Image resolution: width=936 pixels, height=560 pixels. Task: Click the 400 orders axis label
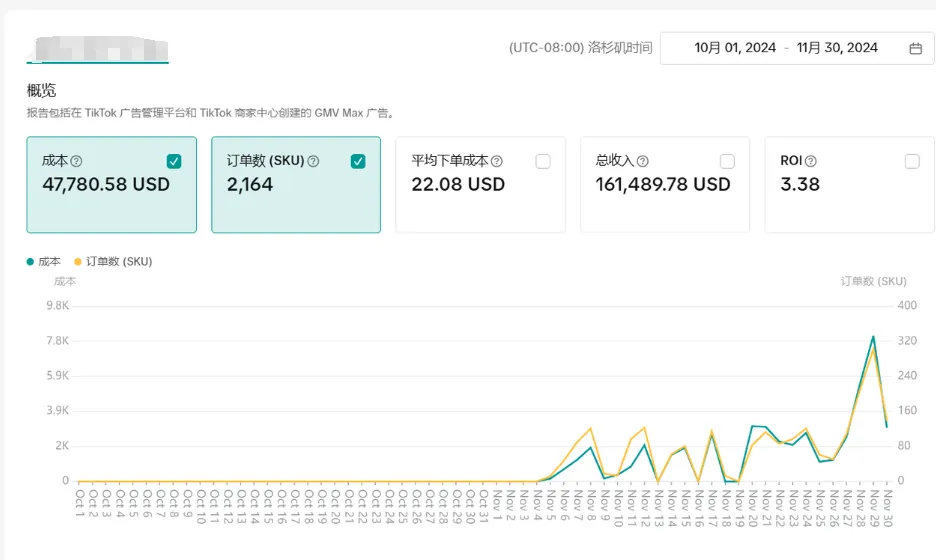[x=907, y=306]
